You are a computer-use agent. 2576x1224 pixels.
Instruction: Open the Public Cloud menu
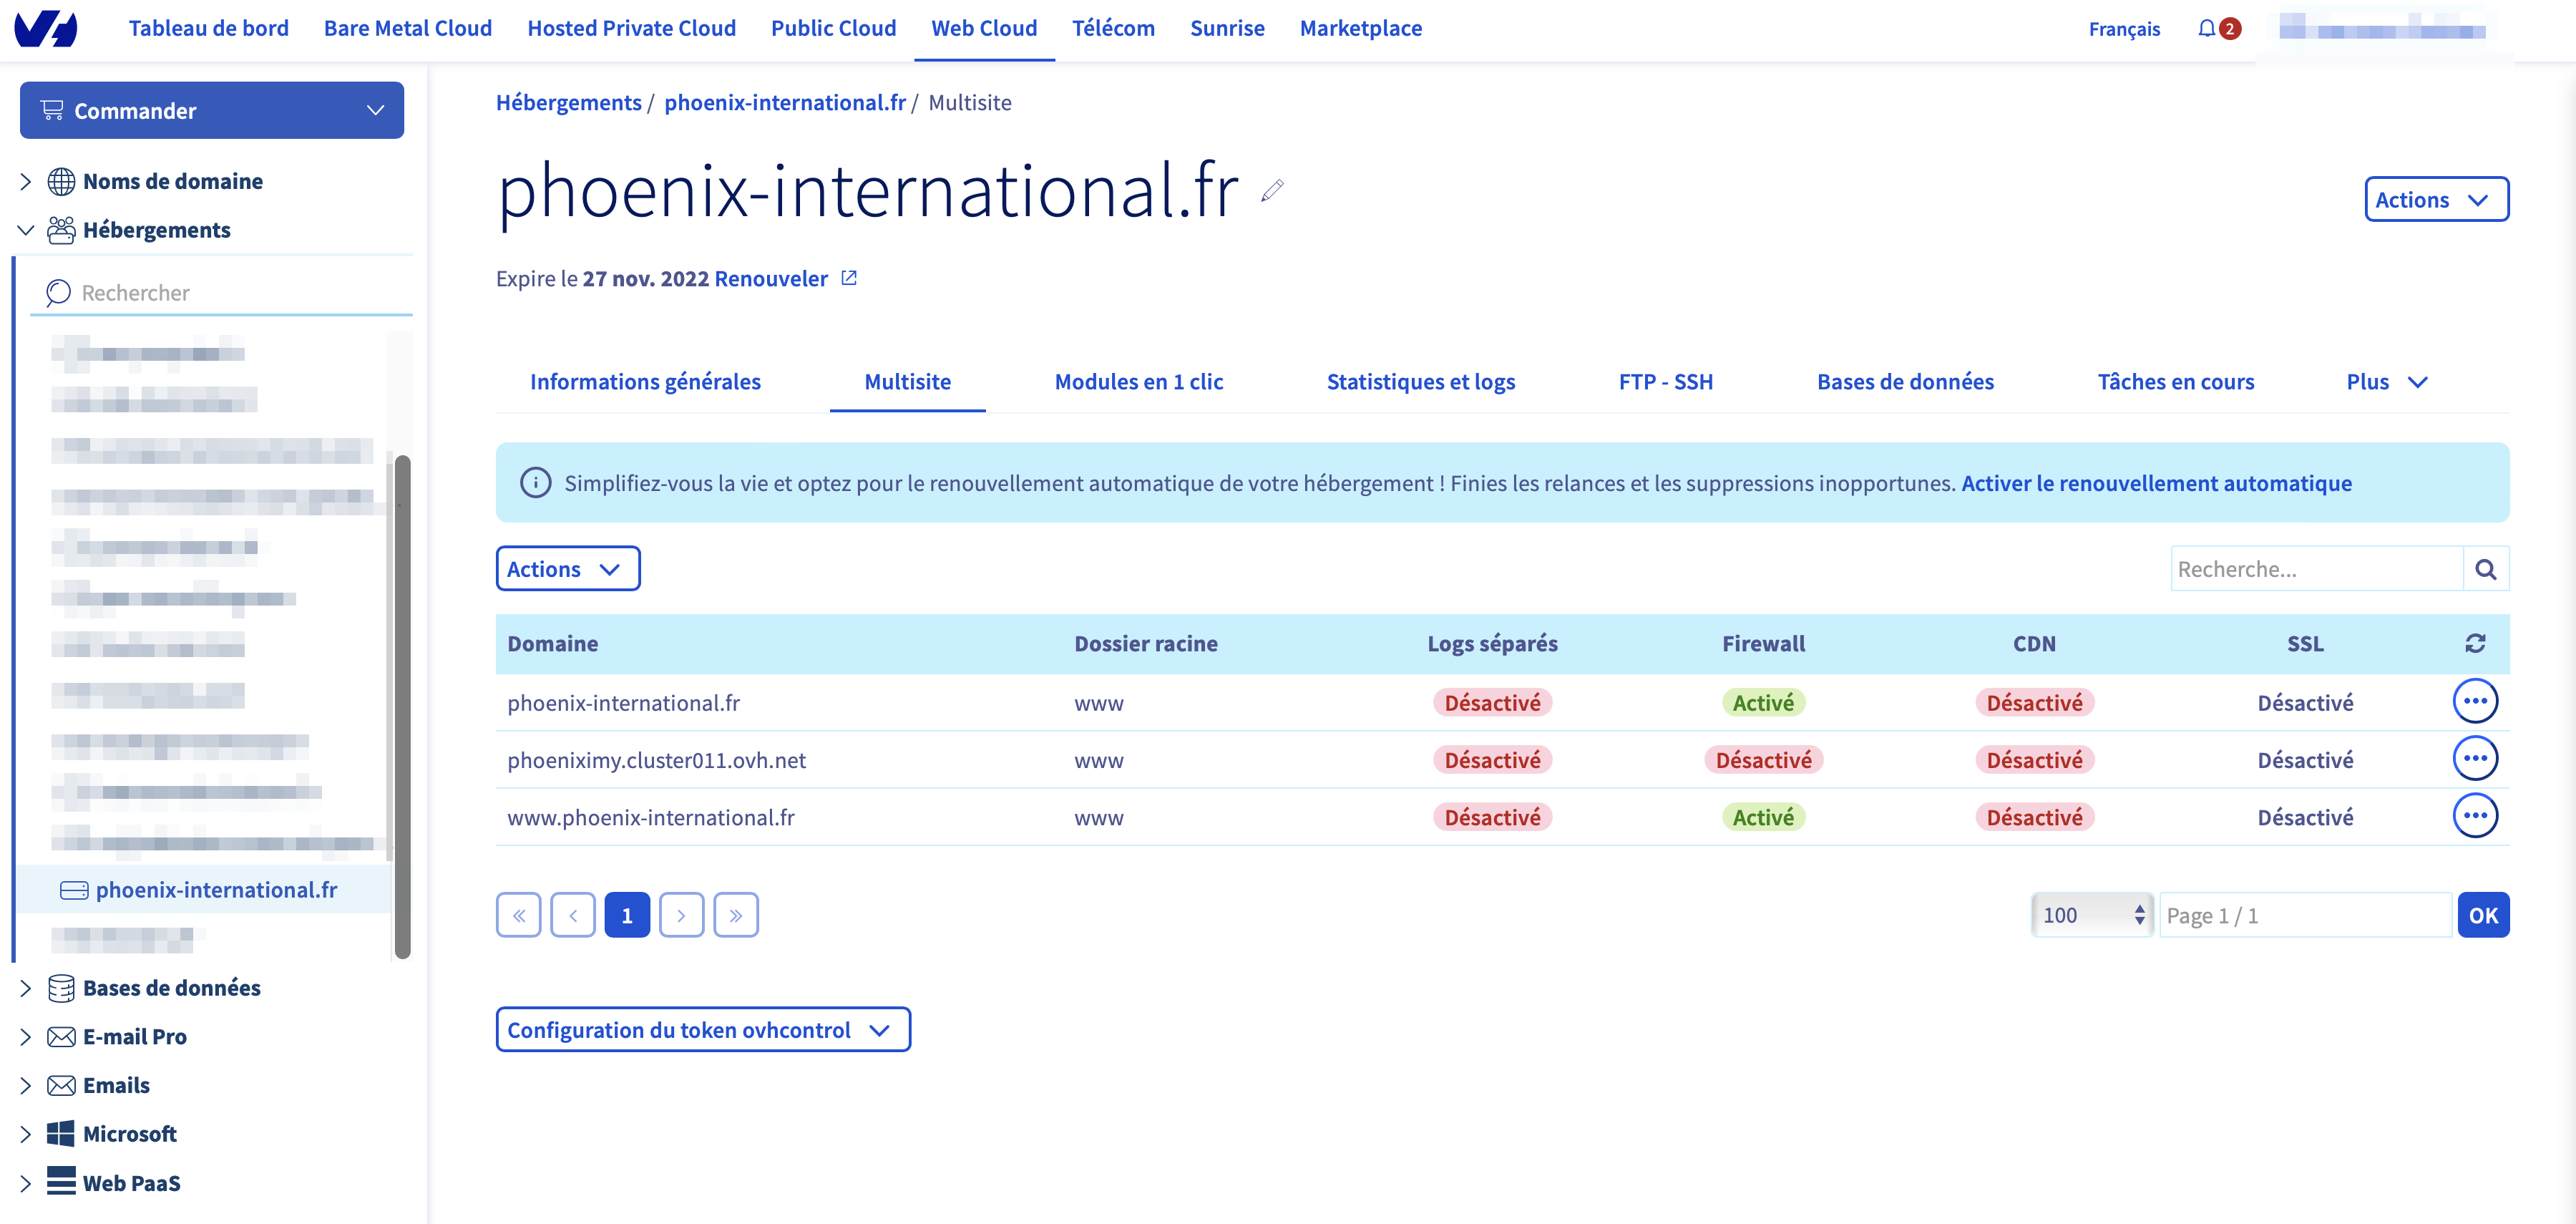click(833, 28)
